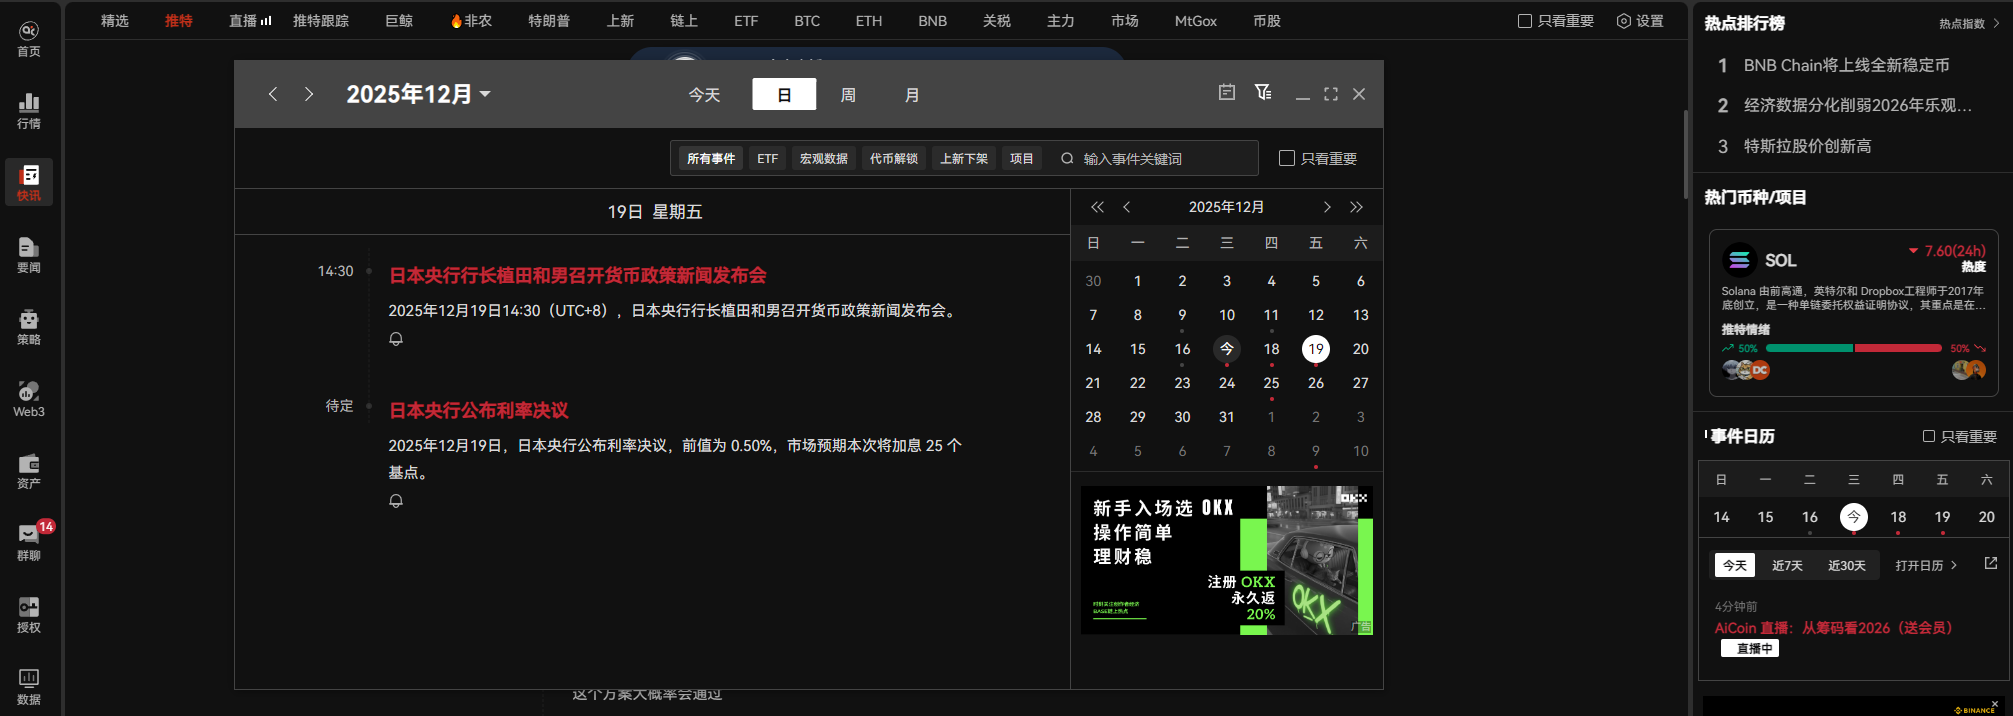Select the ETF top navigation tab

tap(746, 21)
